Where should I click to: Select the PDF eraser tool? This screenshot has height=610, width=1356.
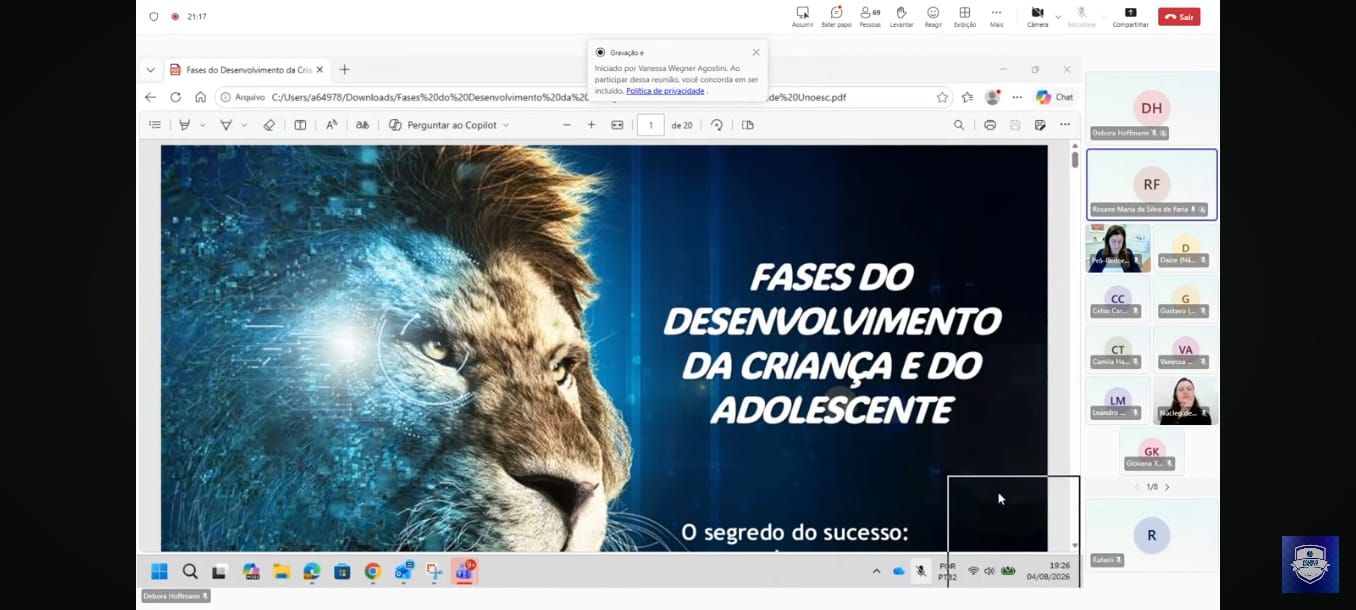tap(269, 125)
